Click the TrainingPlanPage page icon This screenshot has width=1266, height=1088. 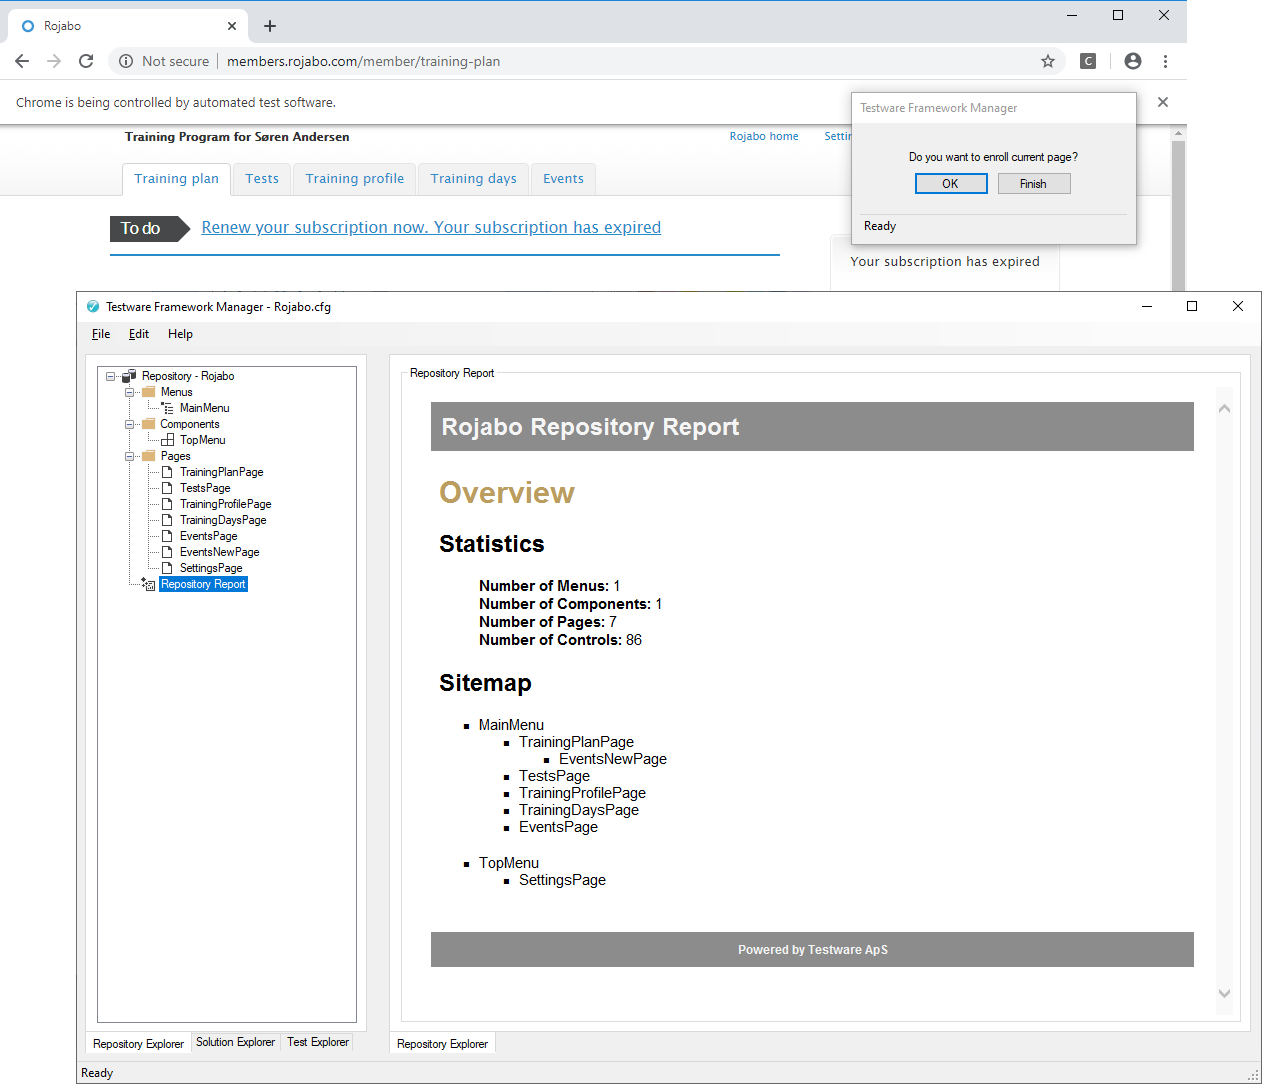(x=167, y=472)
